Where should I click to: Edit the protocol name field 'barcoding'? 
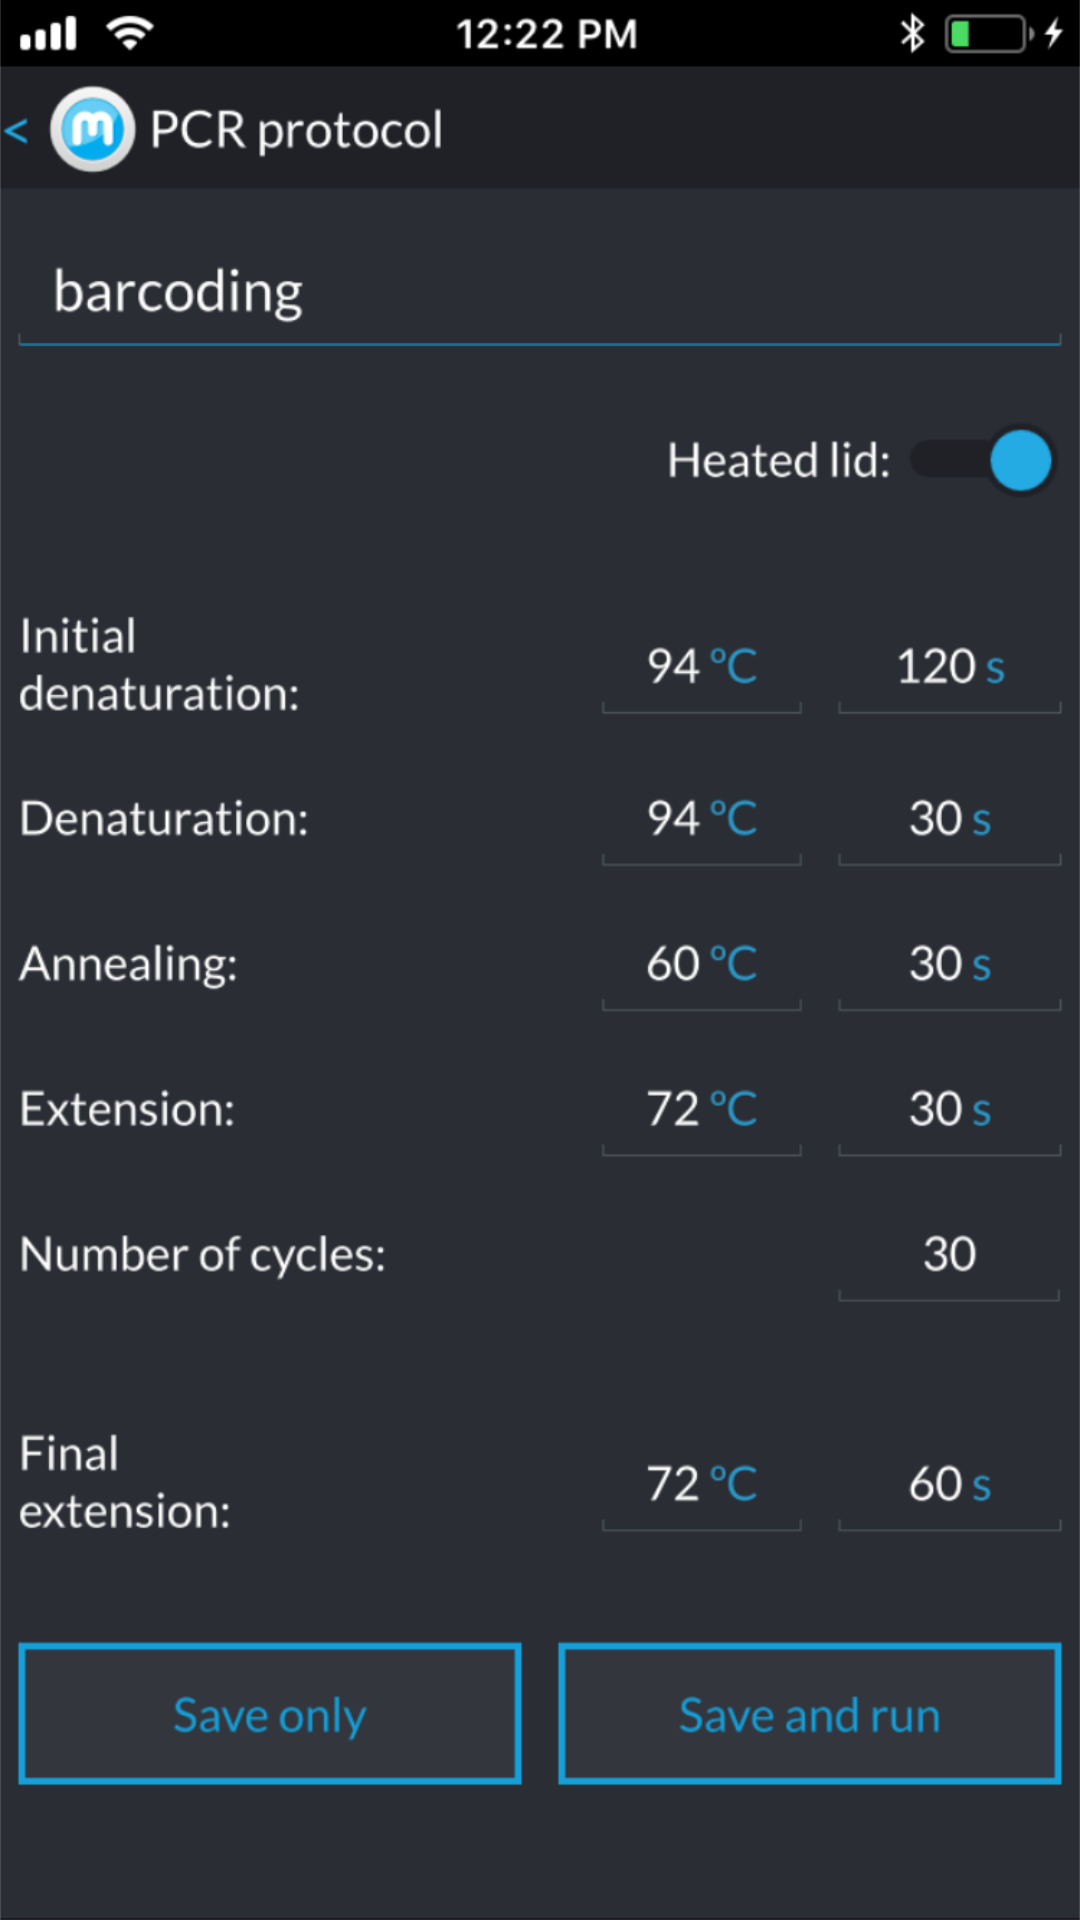click(538, 293)
